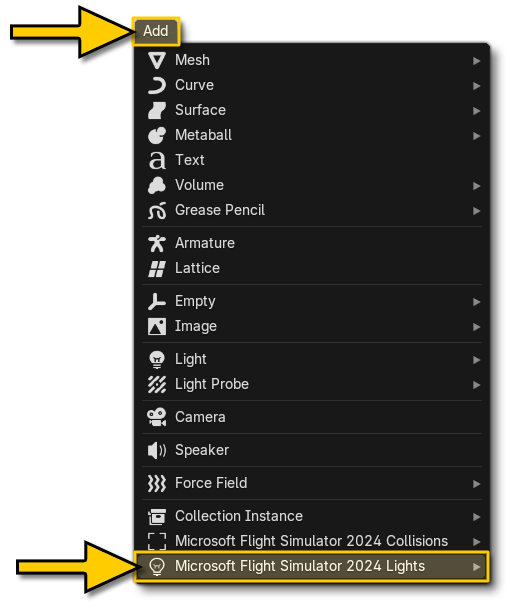Expand the Flight Simulator 2024 Lights arrow
The height and width of the screenshot is (609, 516).
pyautogui.click(x=476, y=567)
